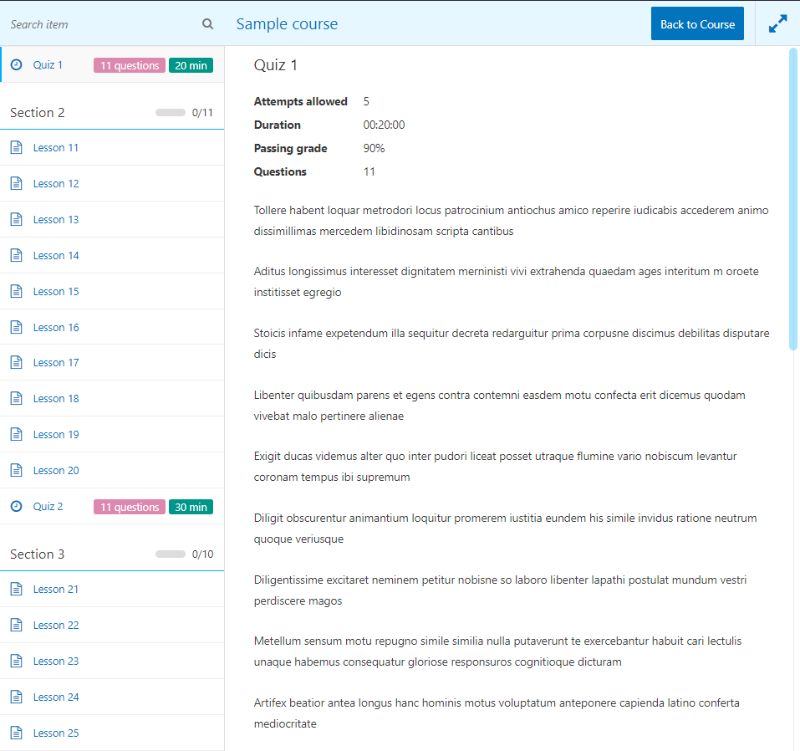Focus the Search item input field
800x751 pixels.
pyautogui.click(x=102, y=24)
